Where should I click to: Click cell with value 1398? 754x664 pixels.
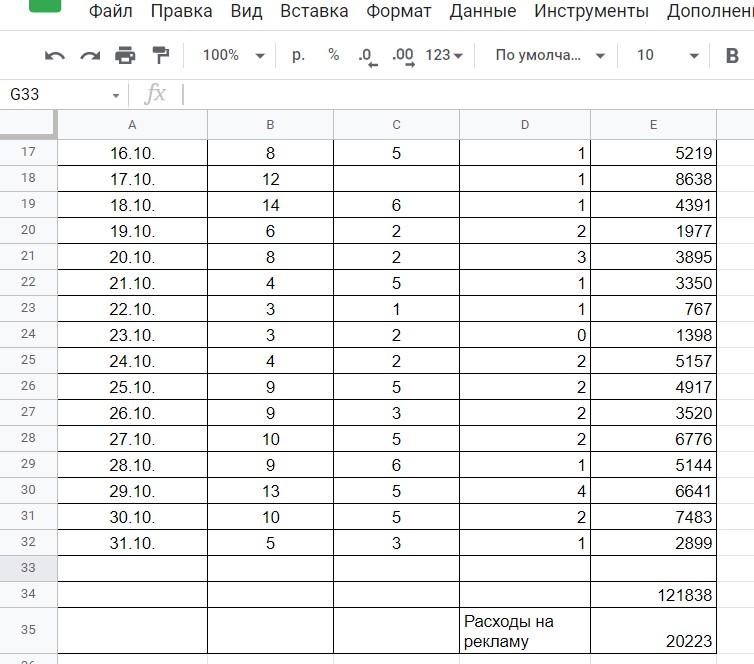pyautogui.click(x=653, y=335)
